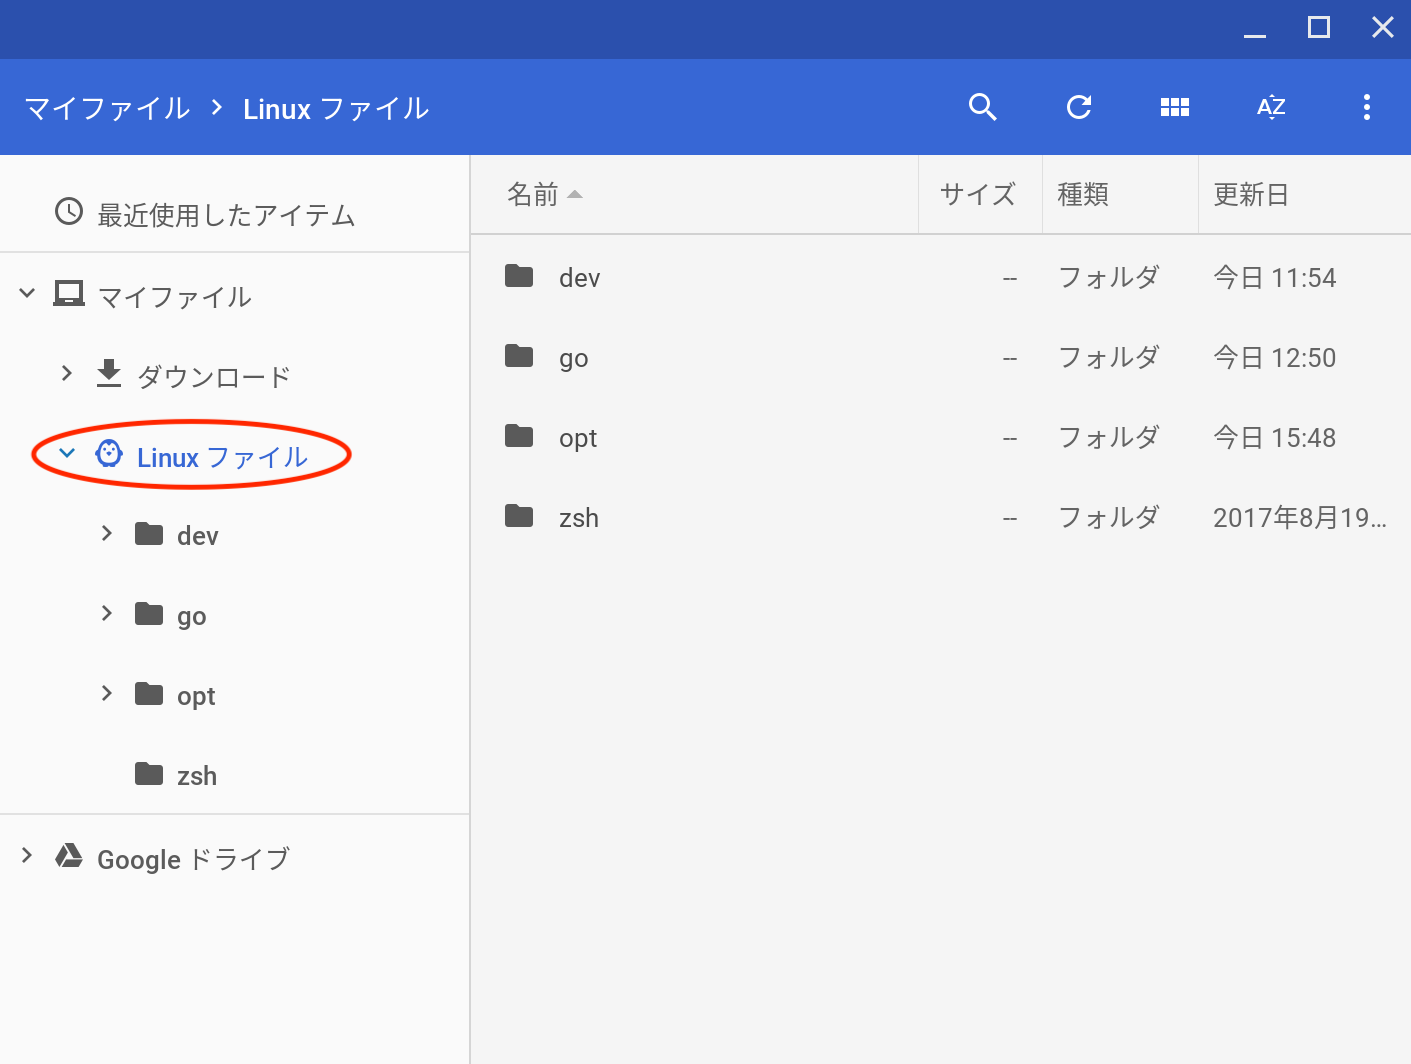Switch to thumbnail grid view
The height and width of the screenshot is (1064, 1411).
(1175, 107)
